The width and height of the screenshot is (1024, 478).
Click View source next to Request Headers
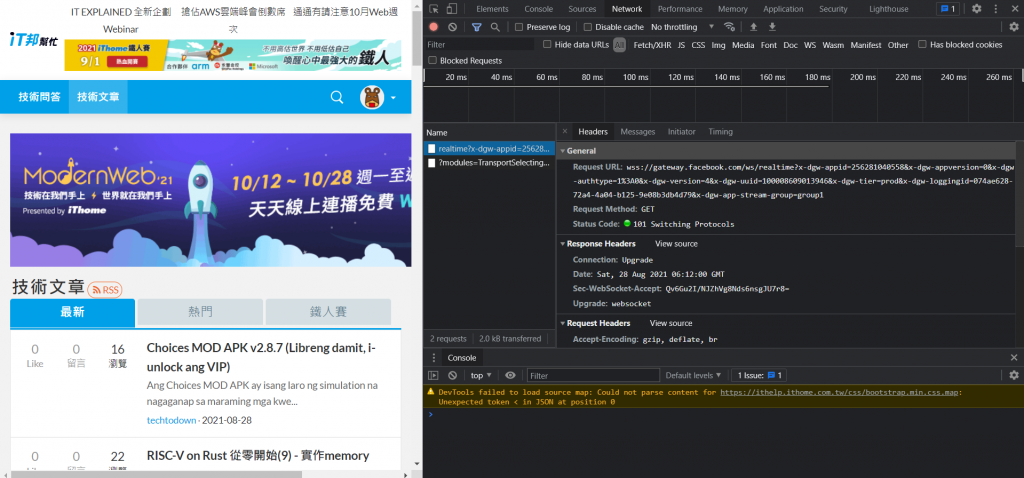tap(671, 323)
